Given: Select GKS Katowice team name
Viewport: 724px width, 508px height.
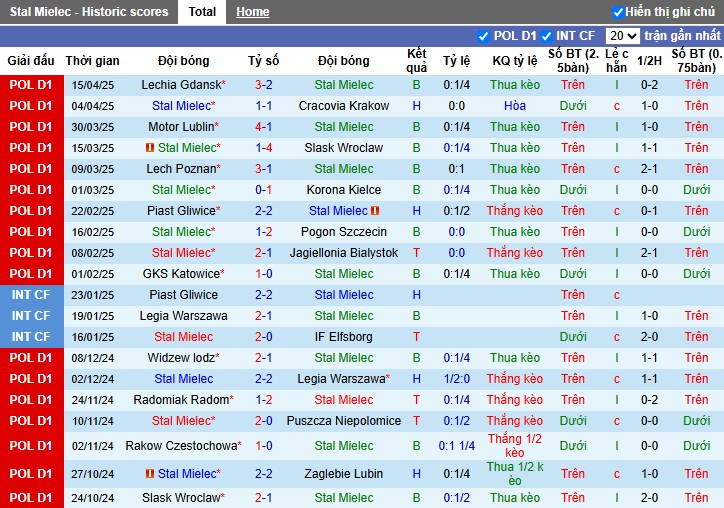Looking at the screenshot, I should 183,274.
